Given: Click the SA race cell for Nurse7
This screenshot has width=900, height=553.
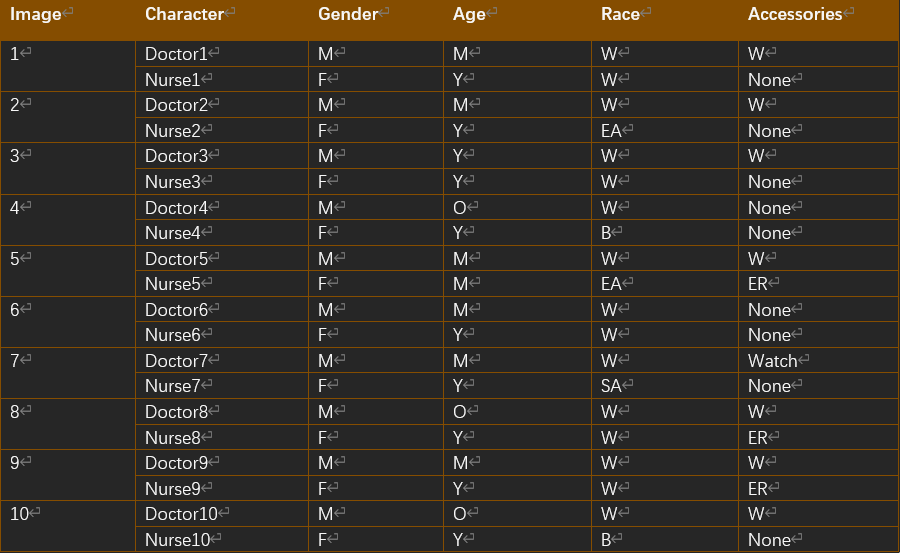Looking at the screenshot, I should click(612, 386).
